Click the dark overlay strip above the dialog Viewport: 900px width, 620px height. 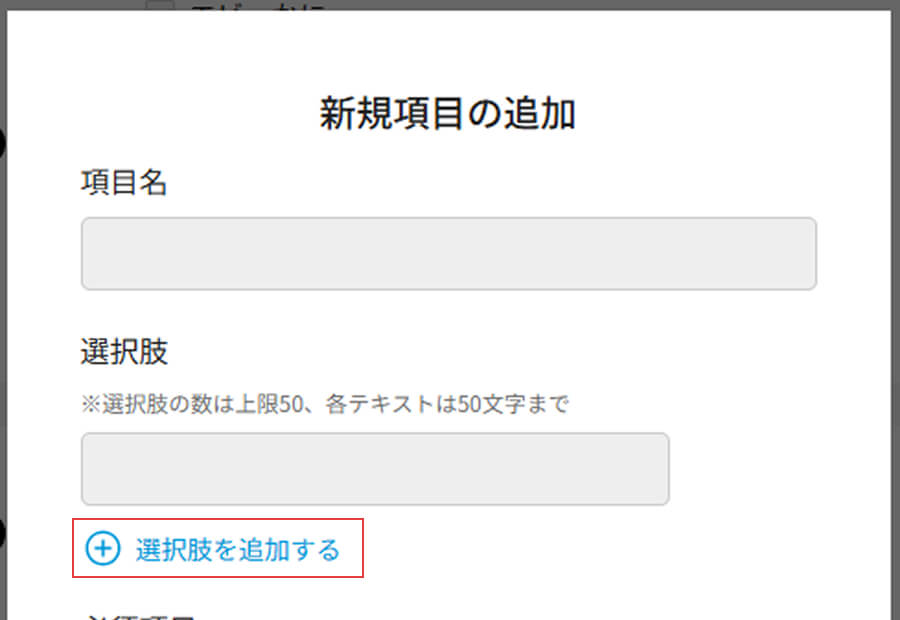[x=517, y=5]
